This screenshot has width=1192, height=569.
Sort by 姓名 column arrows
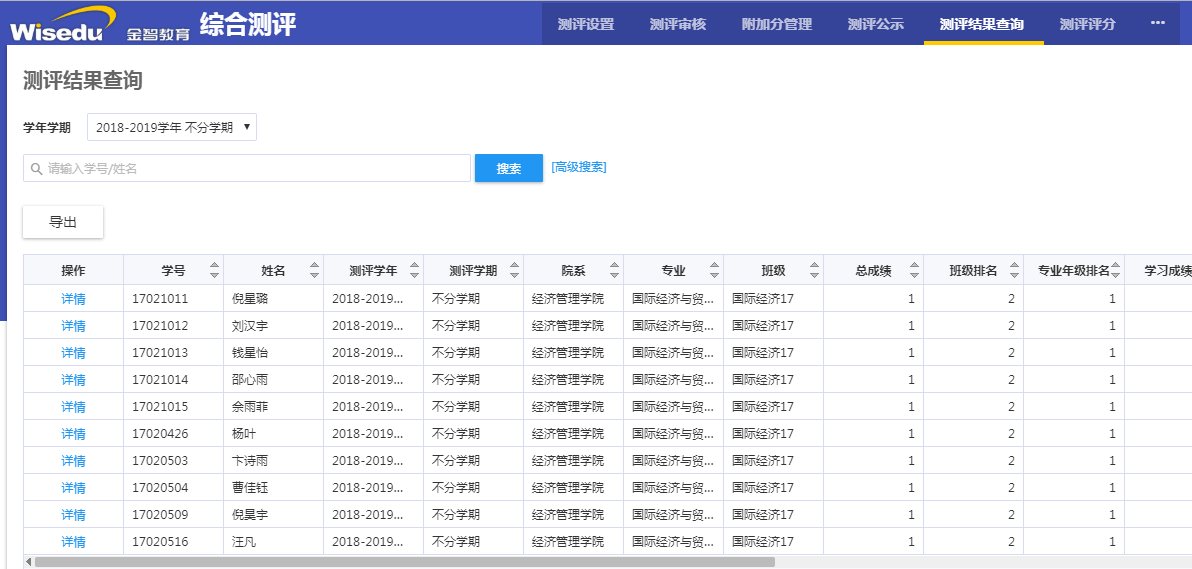point(315,270)
